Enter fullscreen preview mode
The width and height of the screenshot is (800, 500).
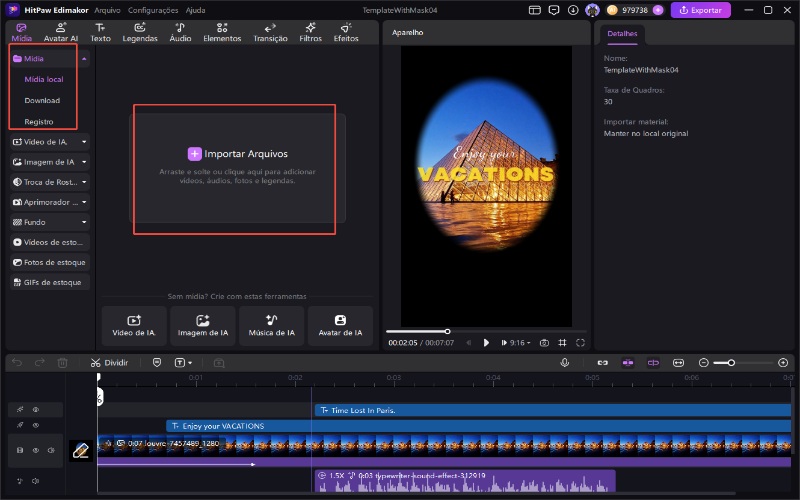point(580,343)
